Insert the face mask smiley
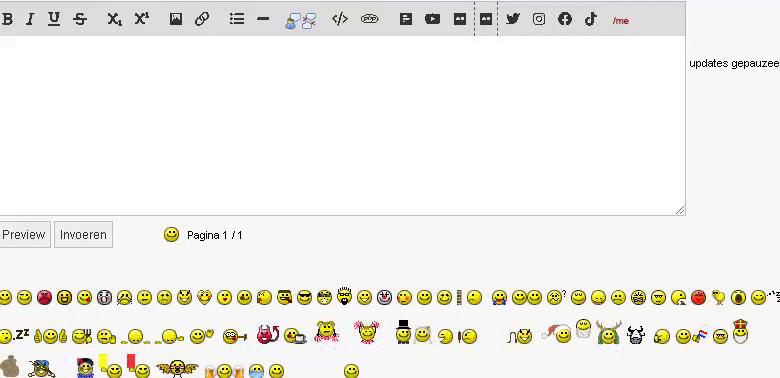This screenshot has height=378, width=780. coord(256,371)
